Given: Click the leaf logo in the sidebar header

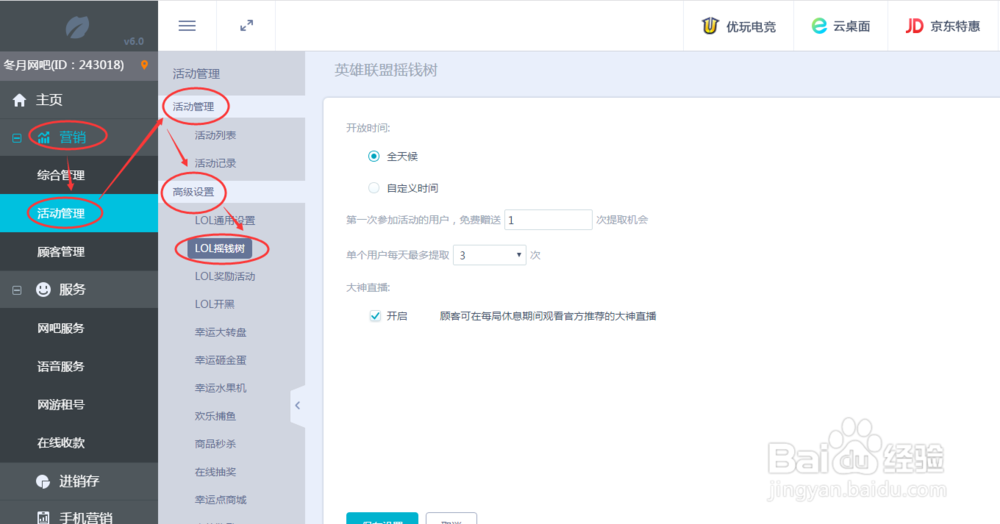Looking at the screenshot, I should pos(77,27).
